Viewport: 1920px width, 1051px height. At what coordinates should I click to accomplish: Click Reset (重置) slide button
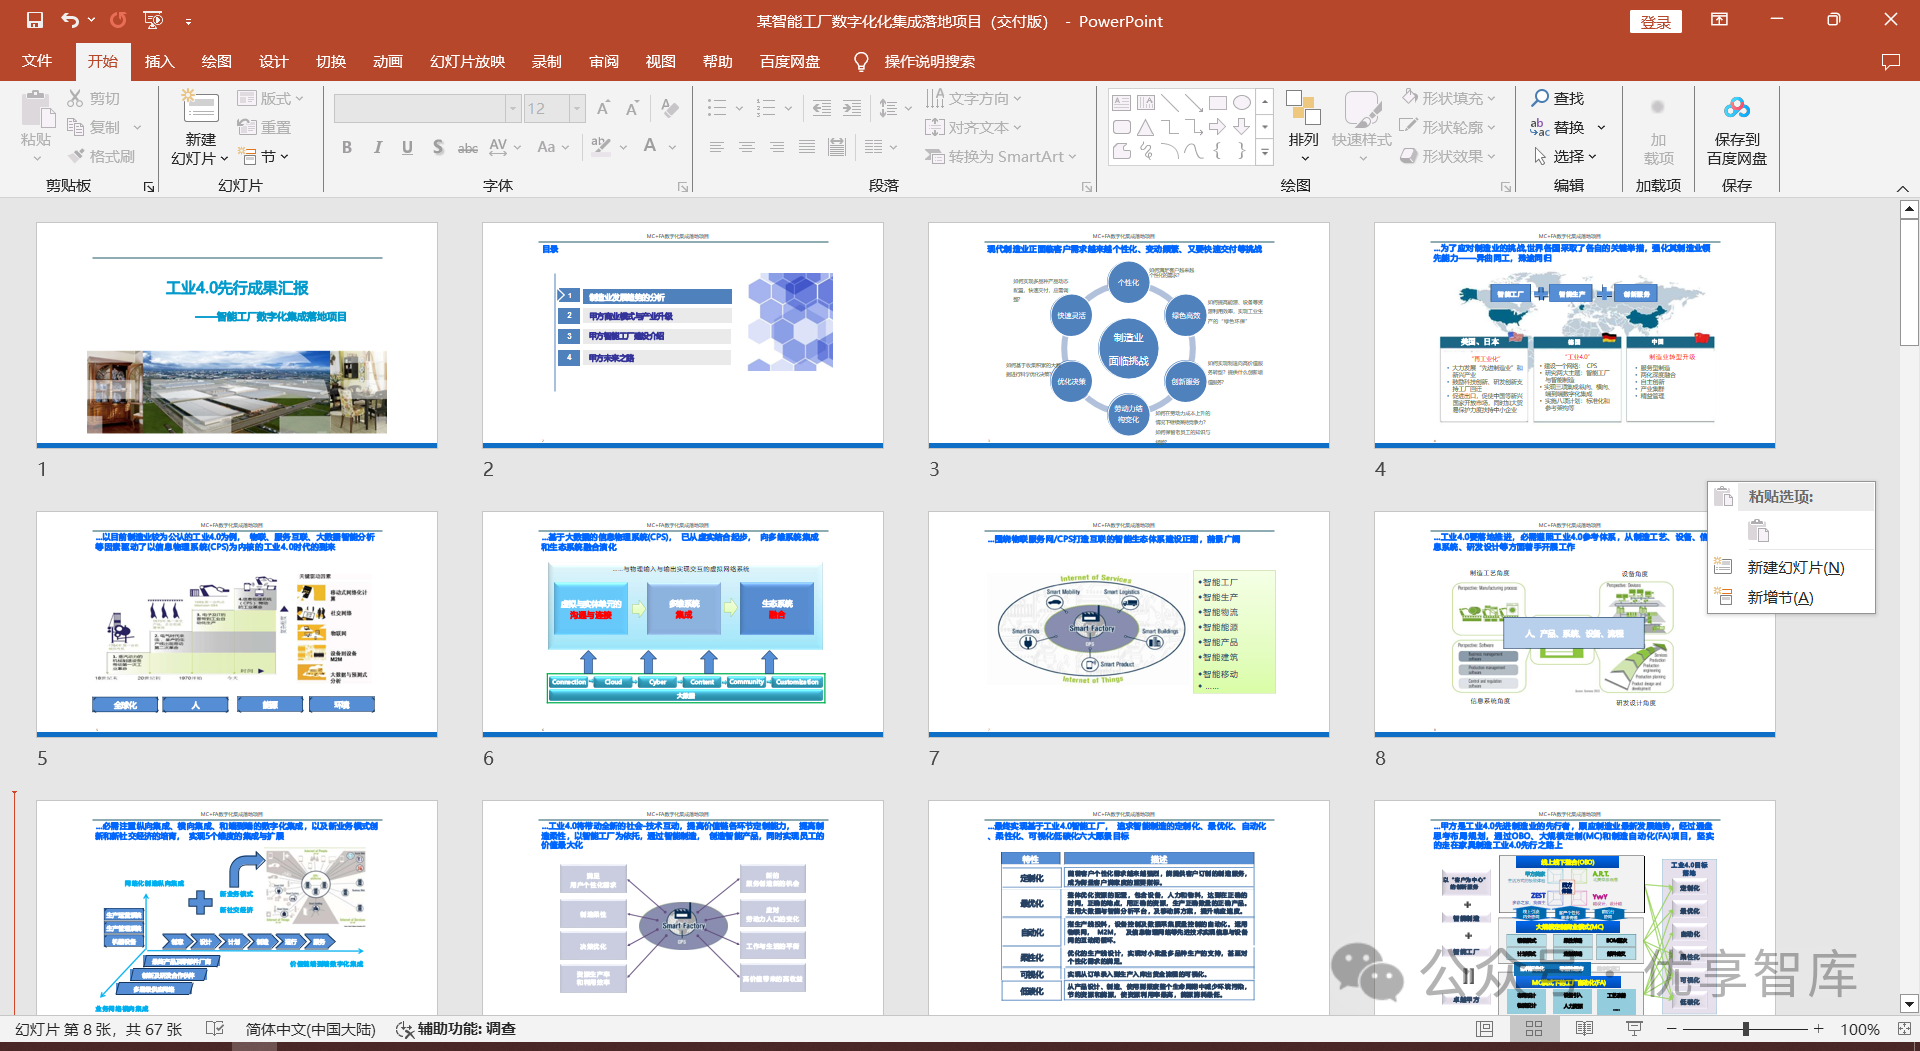click(x=265, y=127)
